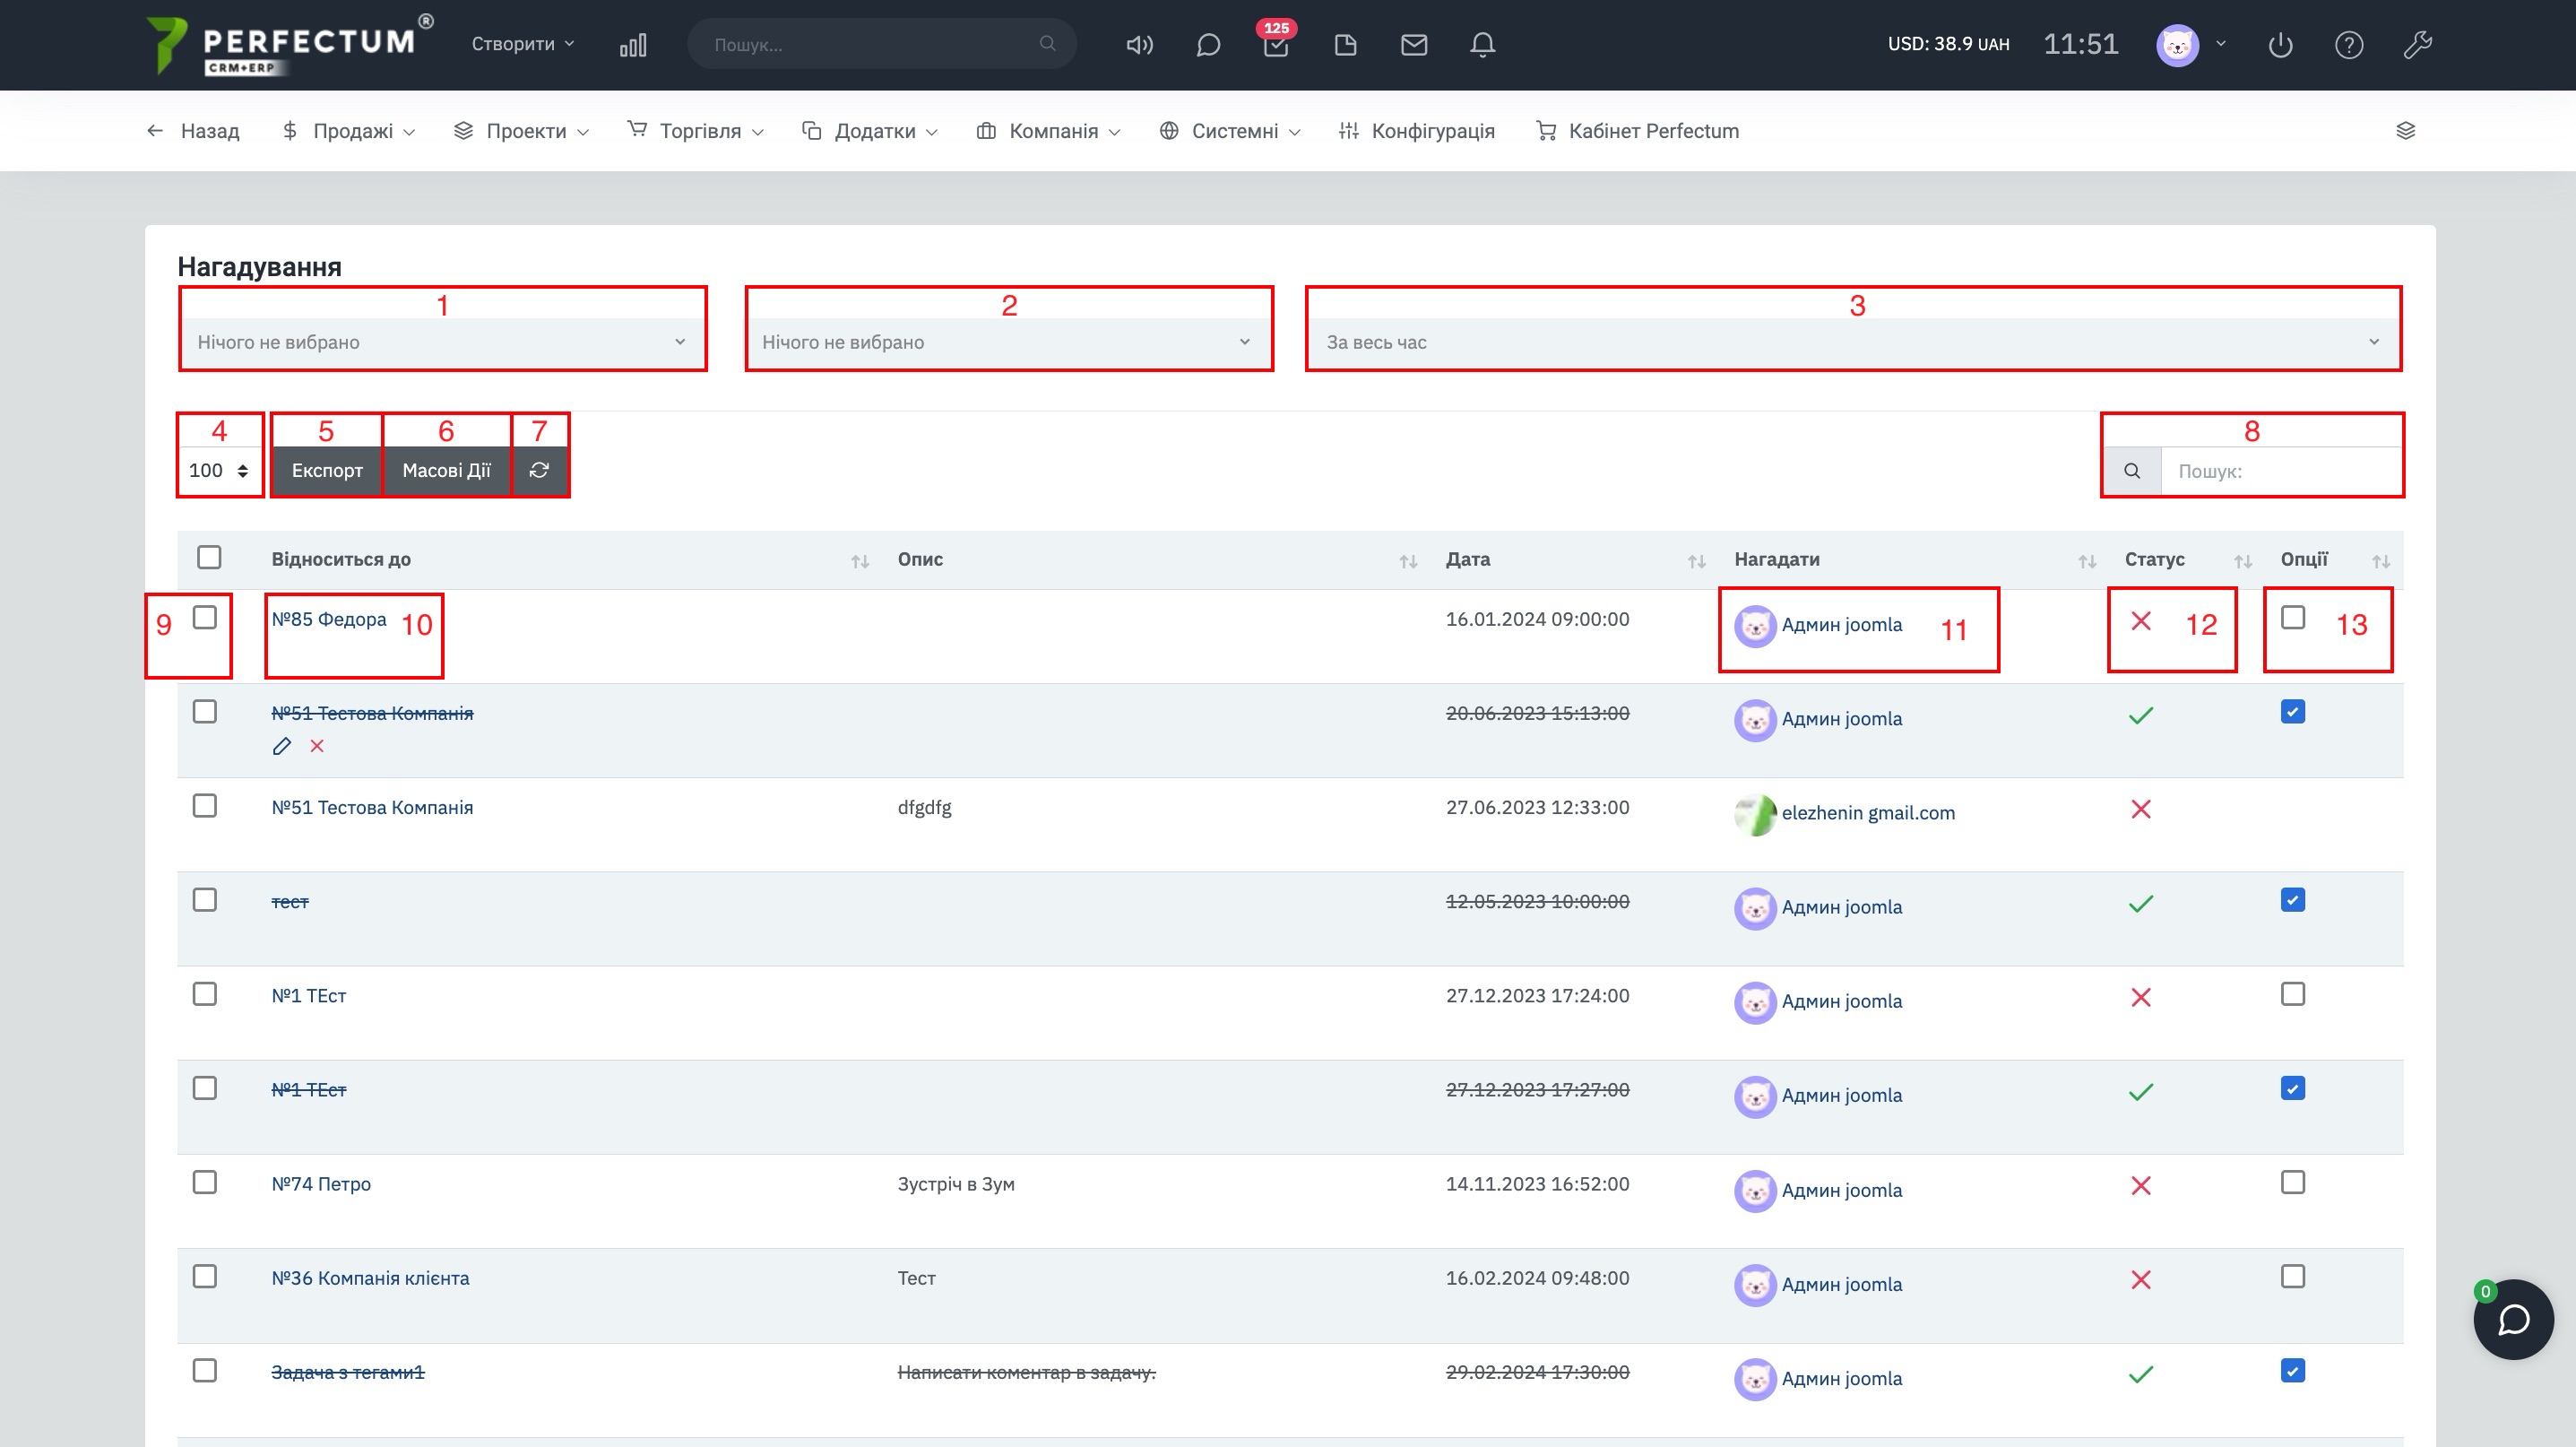
Task: Focus the table Пошук search field
Action: 2280,471
